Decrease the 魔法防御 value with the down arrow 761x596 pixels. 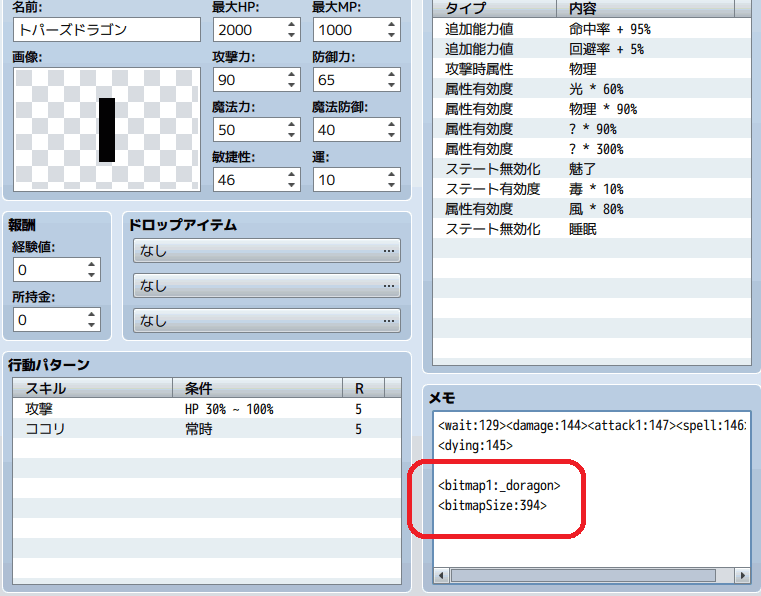391,135
